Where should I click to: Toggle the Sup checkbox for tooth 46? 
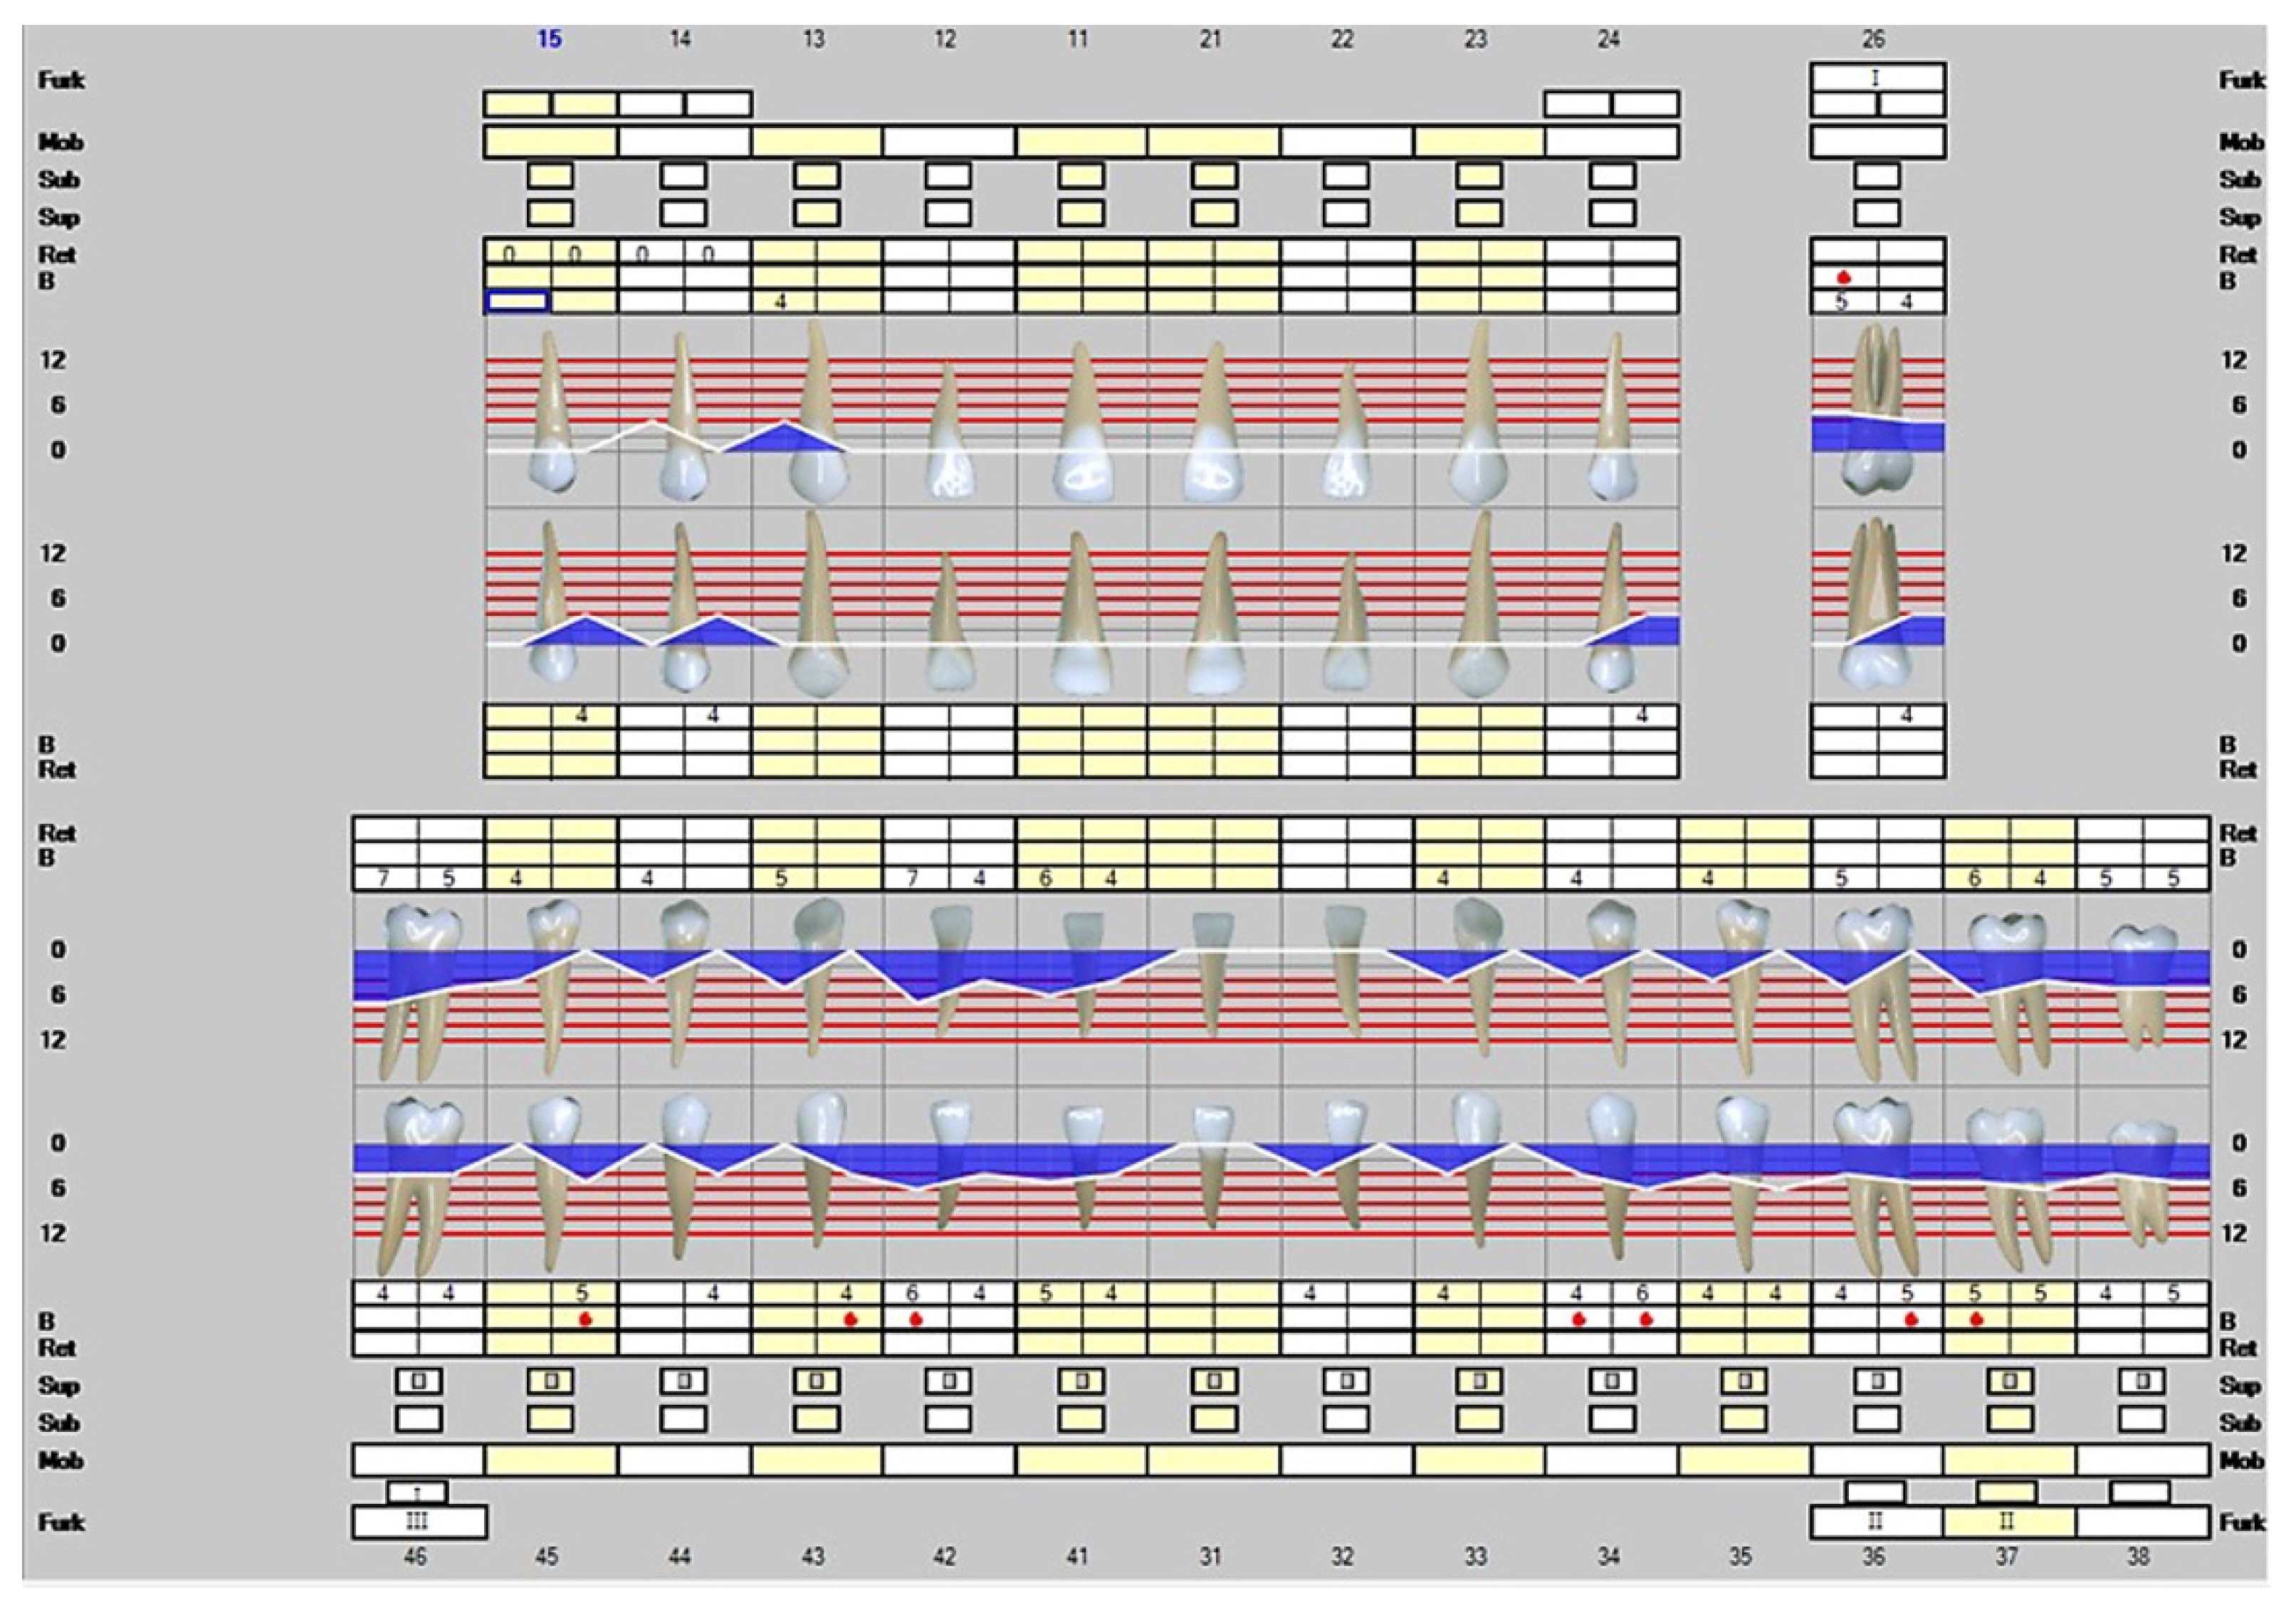(419, 1381)
